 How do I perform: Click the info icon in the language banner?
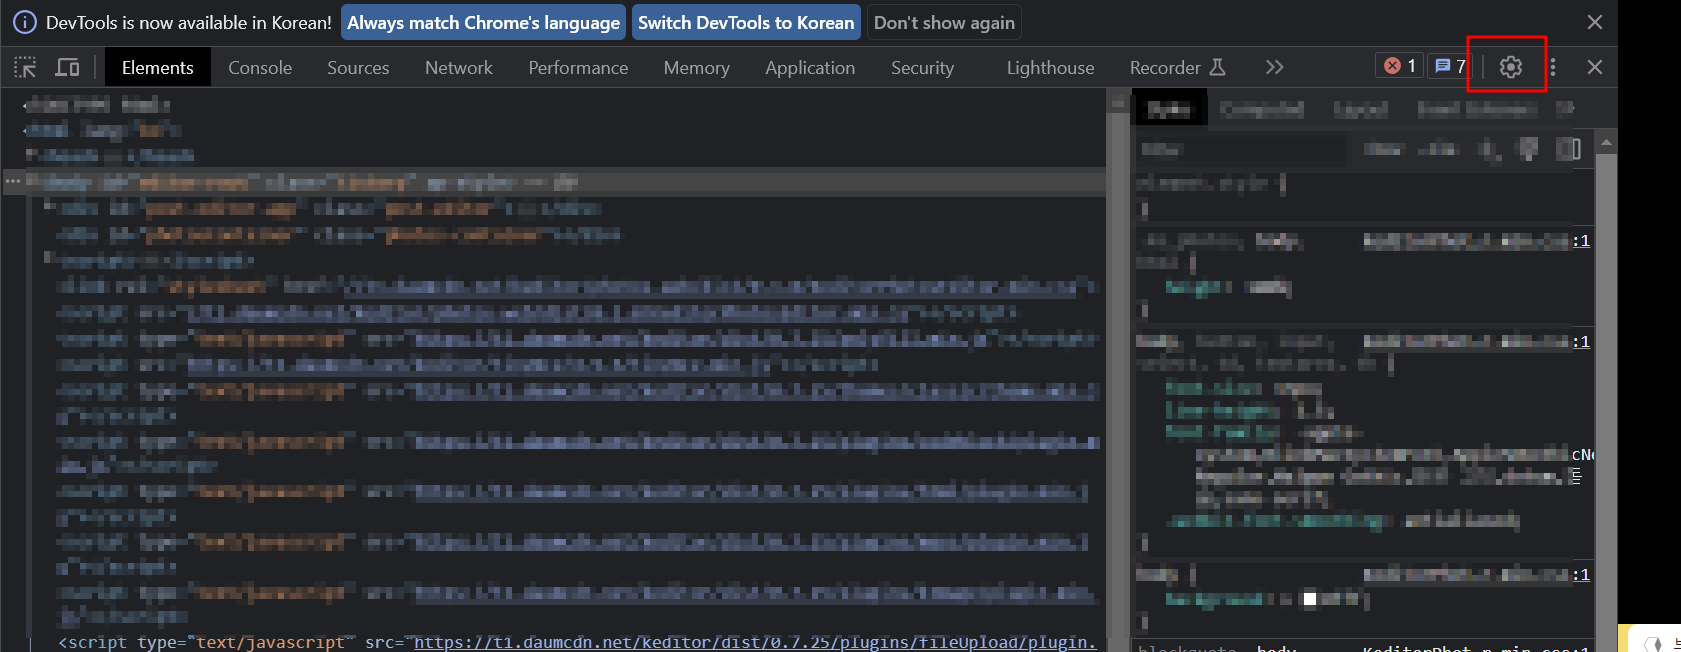pyautogui.click(x=25, y=22)
